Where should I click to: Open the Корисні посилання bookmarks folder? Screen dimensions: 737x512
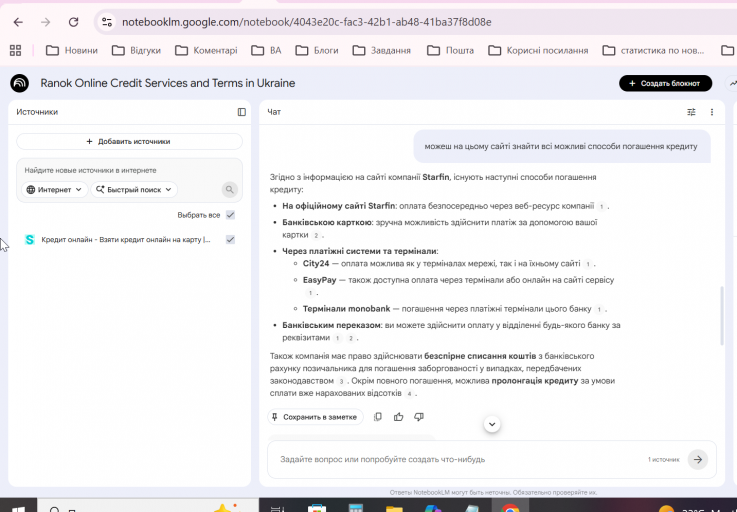click(538, 50)
